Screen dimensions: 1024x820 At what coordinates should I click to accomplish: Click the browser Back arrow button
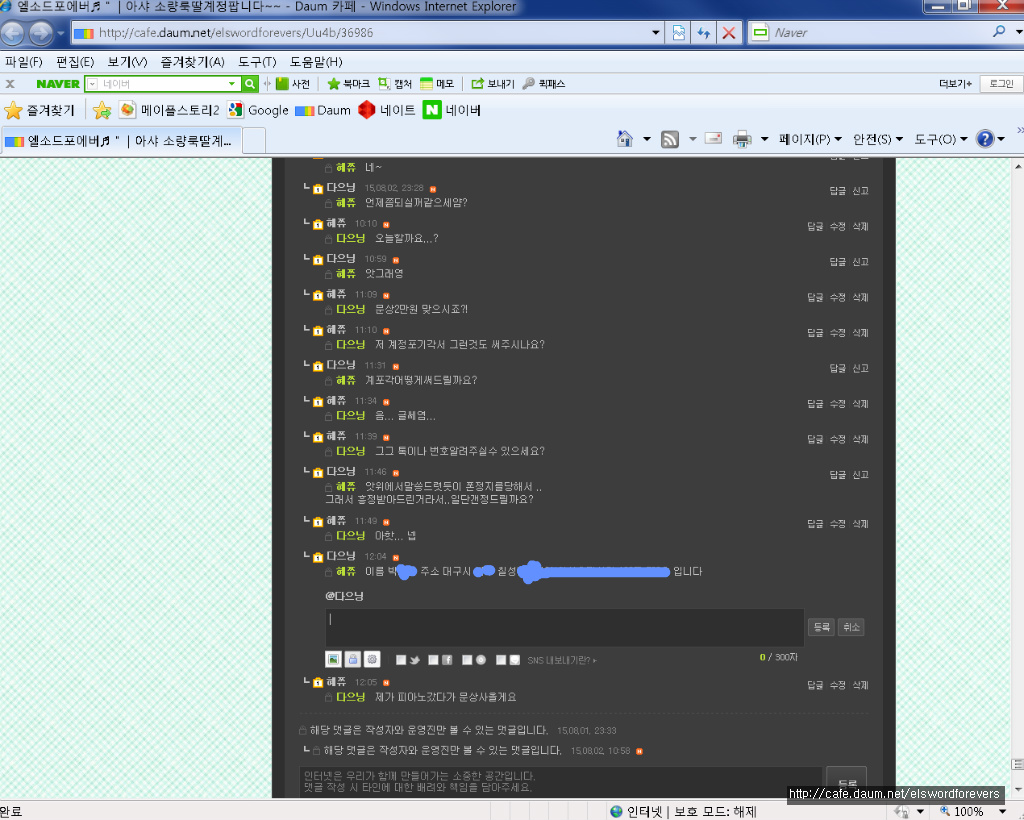12,33
